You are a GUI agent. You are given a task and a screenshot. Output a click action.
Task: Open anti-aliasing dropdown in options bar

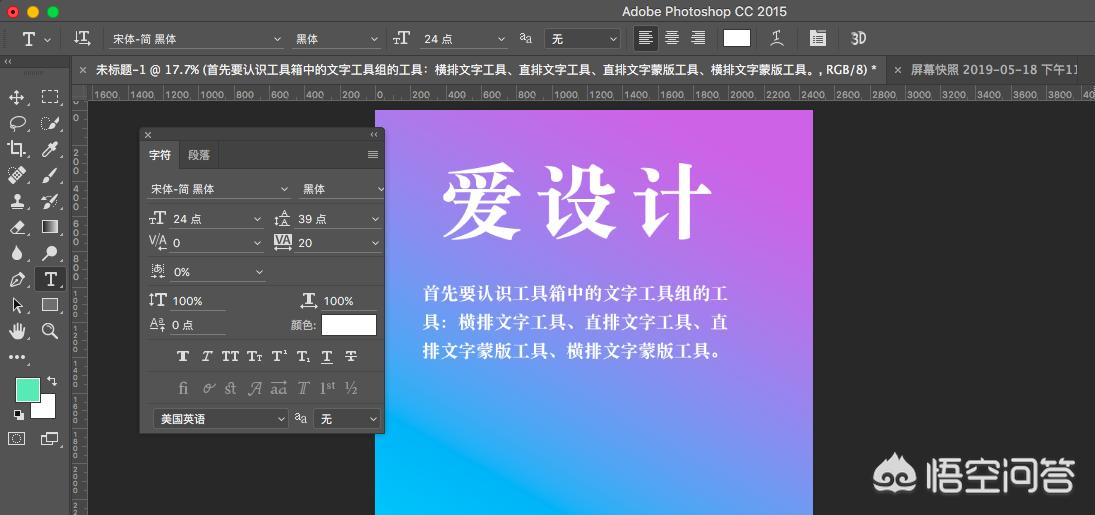582,39
